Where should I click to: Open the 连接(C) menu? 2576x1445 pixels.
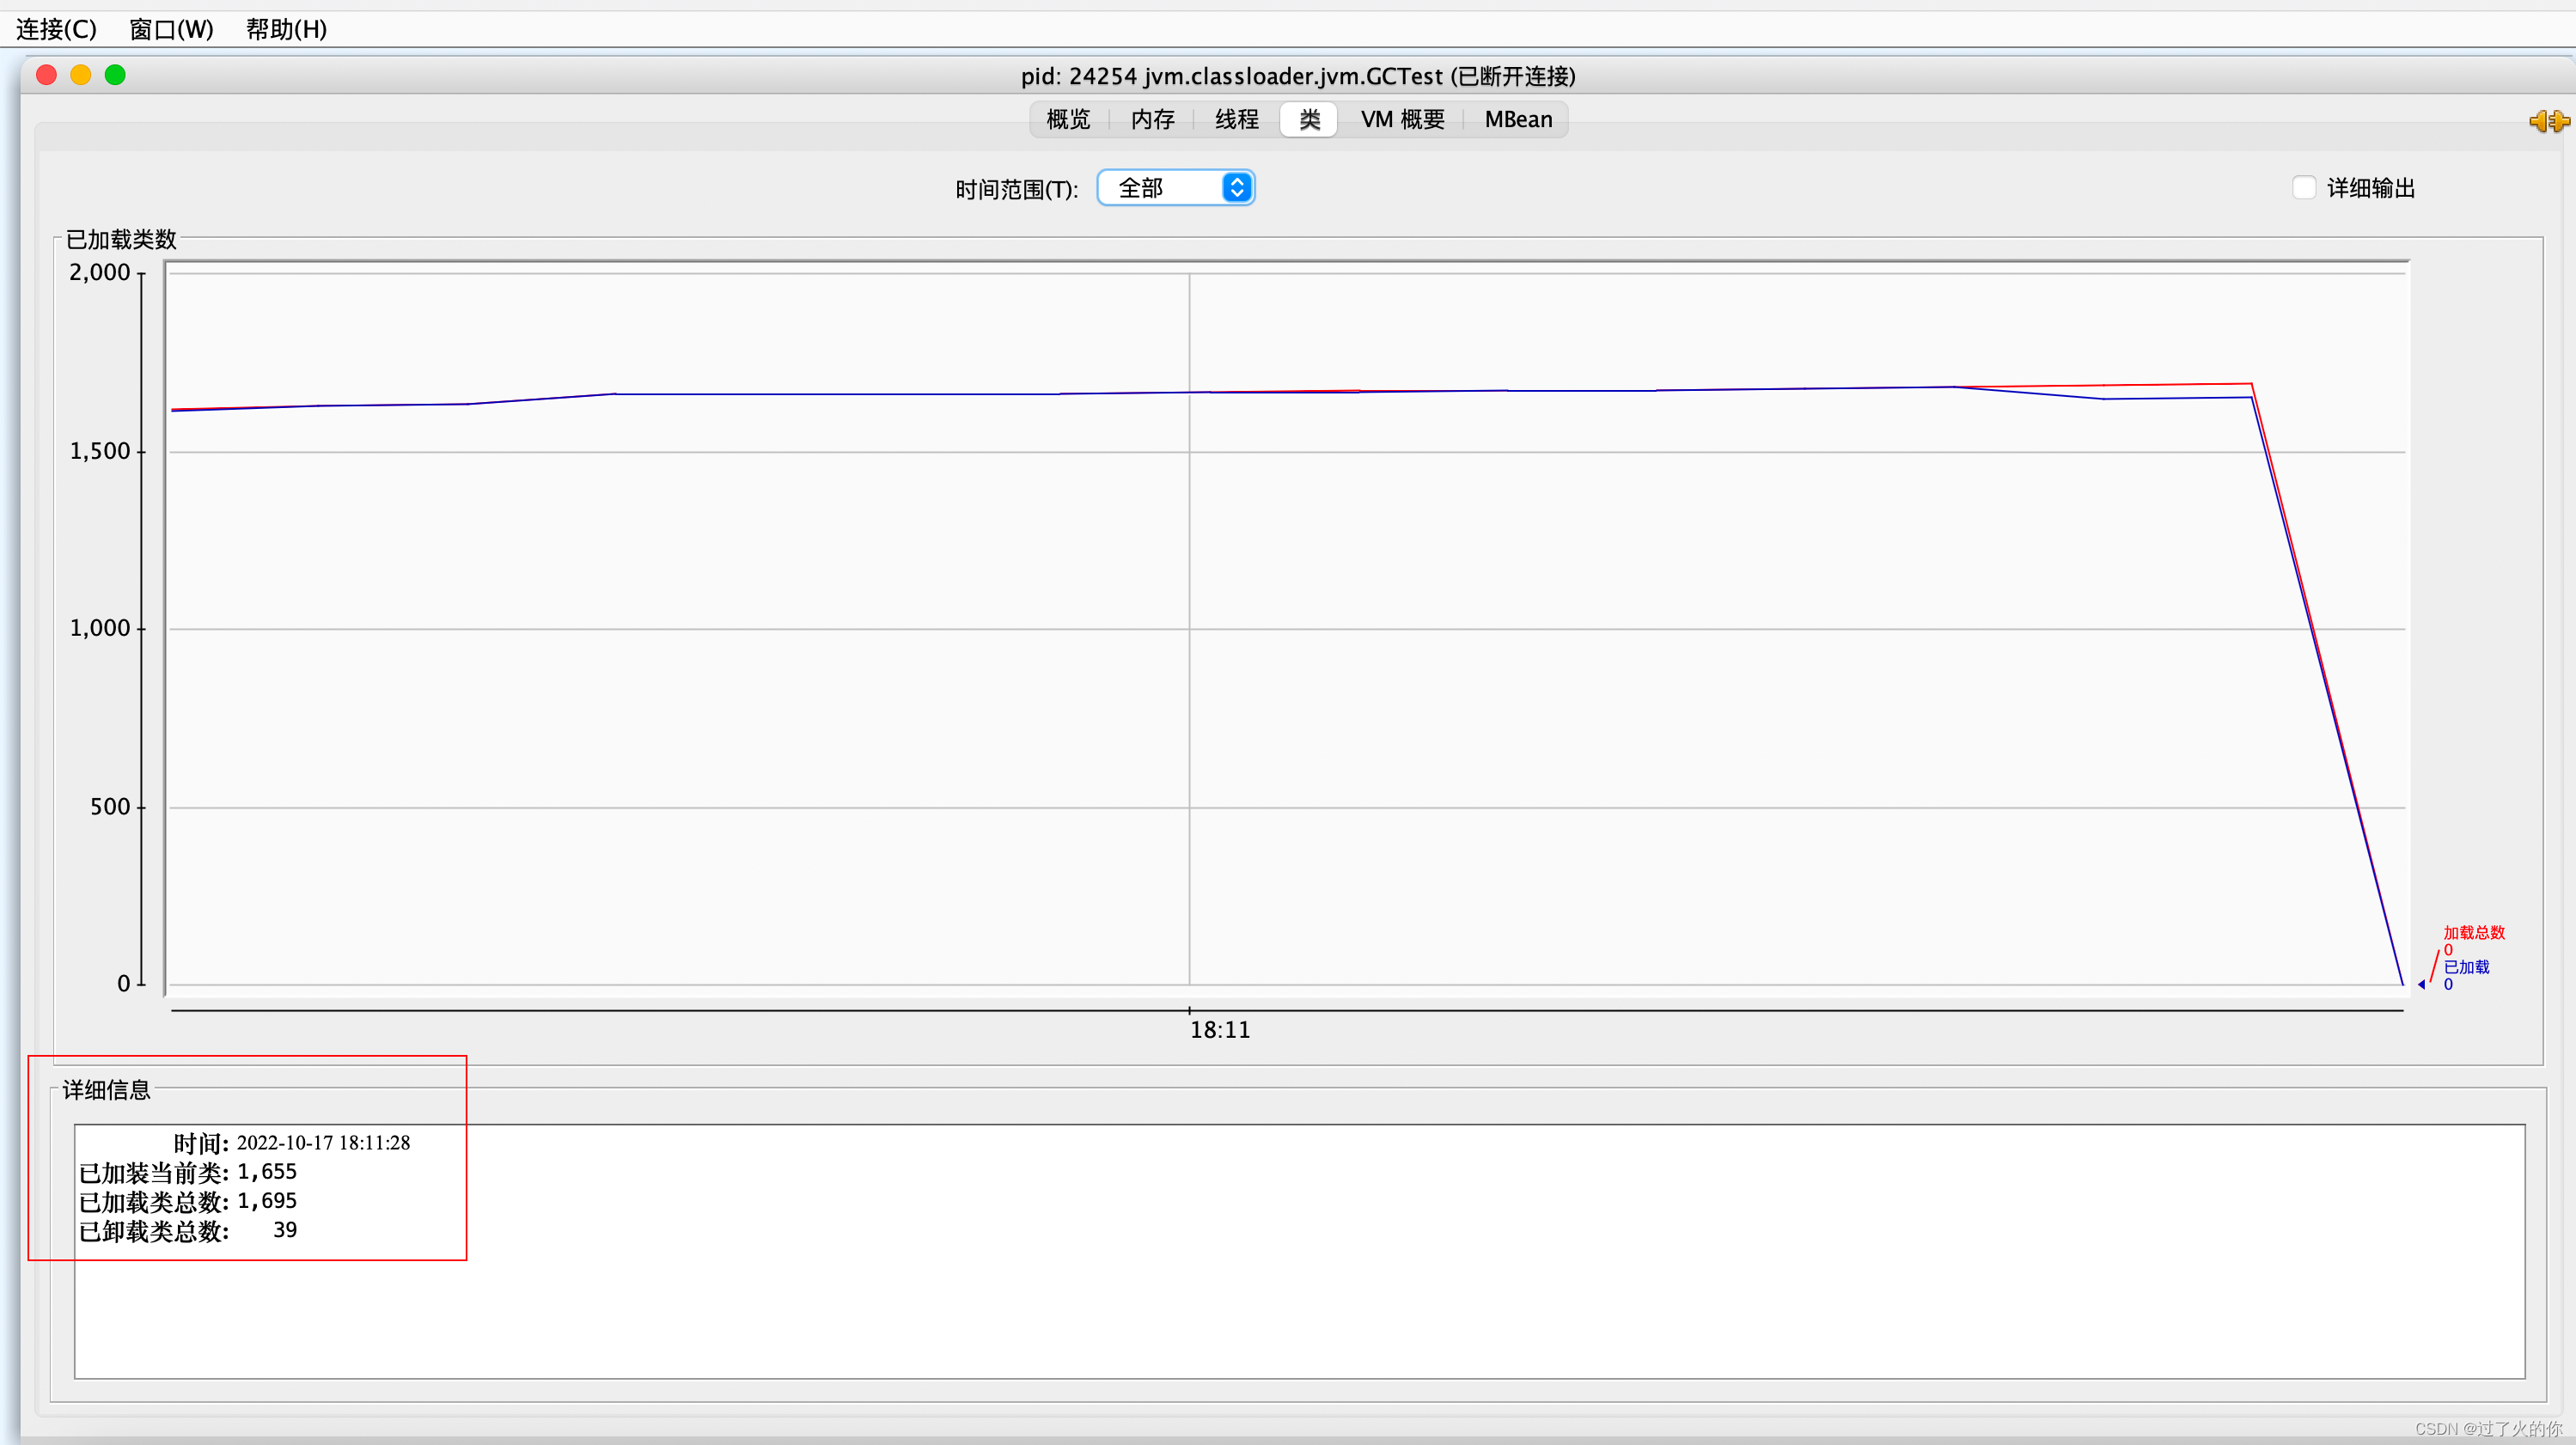coord(56,29)
